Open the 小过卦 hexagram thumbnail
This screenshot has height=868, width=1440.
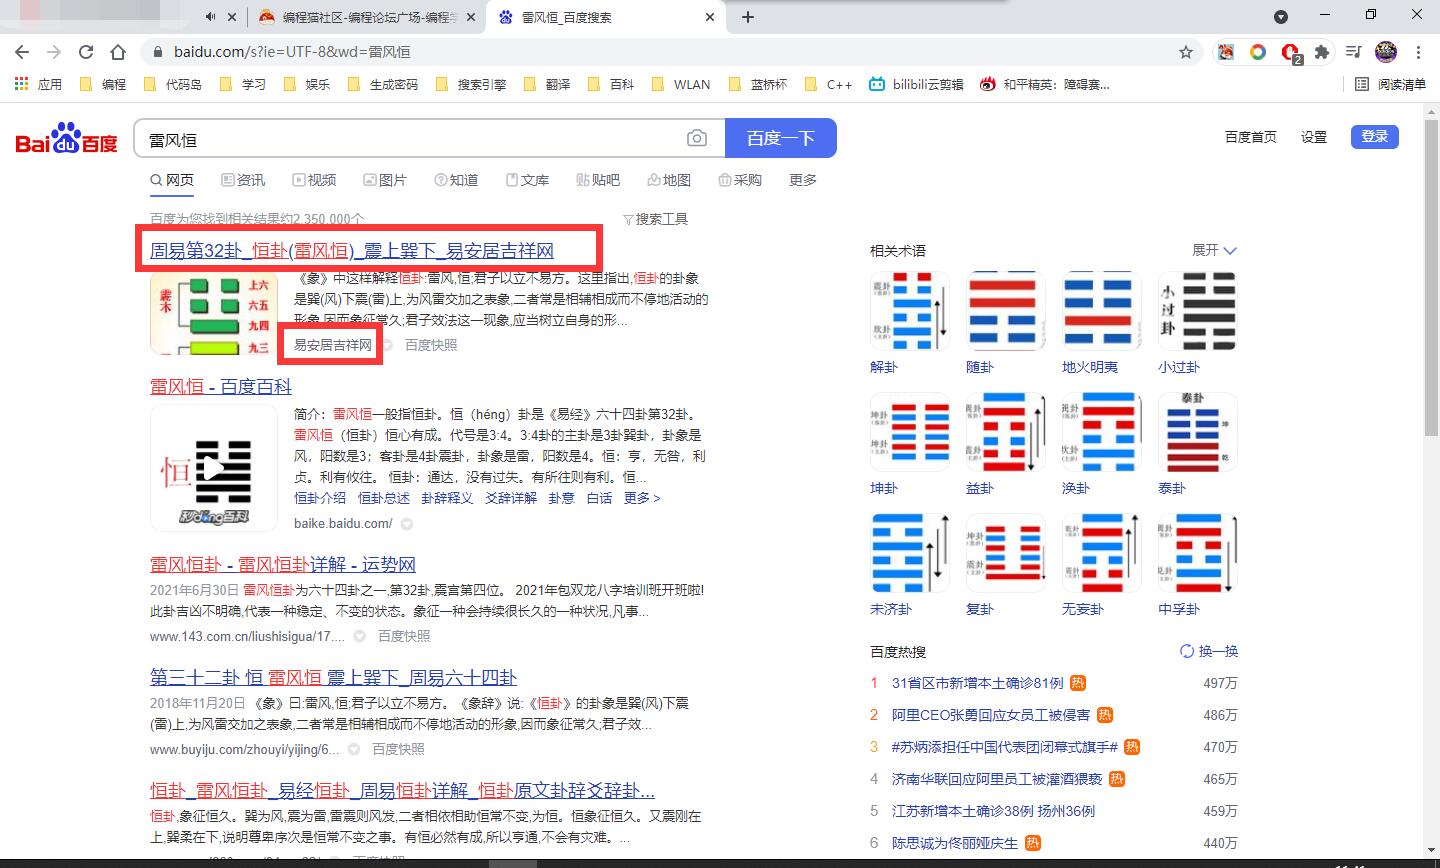[1197, 311]
